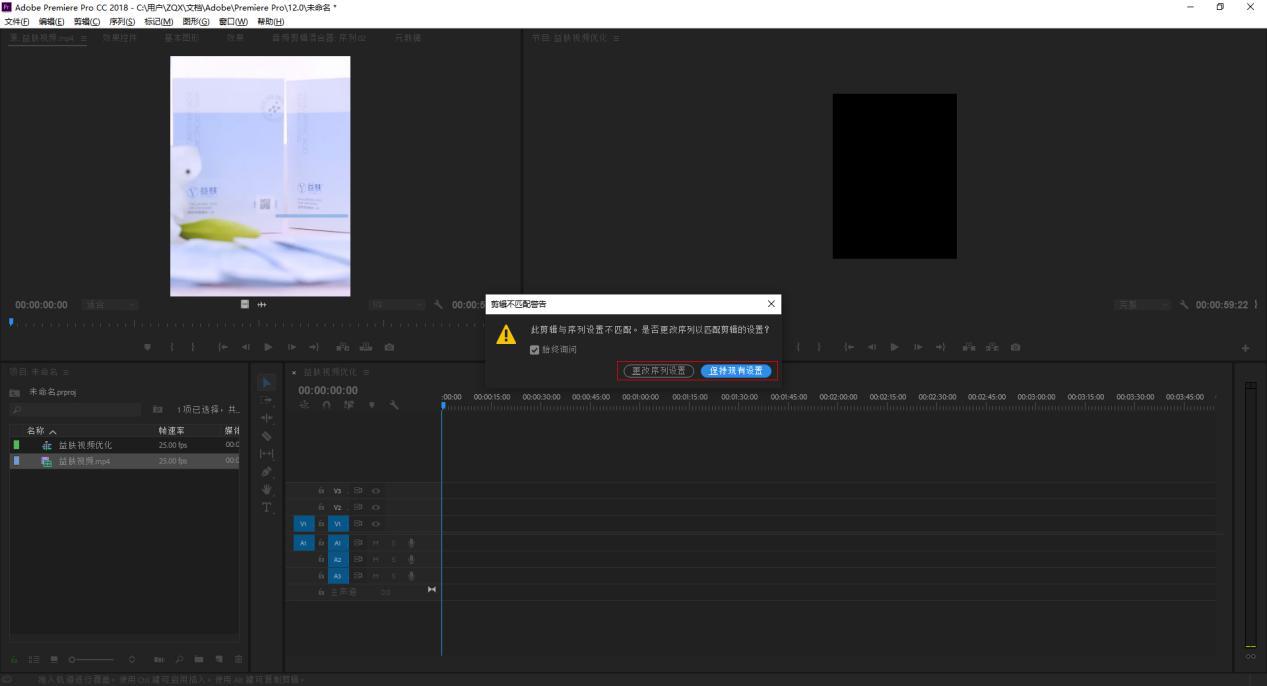Click 保持现有设置 button in the warning dialog
1267x686 pixels.
click(736, 370)
